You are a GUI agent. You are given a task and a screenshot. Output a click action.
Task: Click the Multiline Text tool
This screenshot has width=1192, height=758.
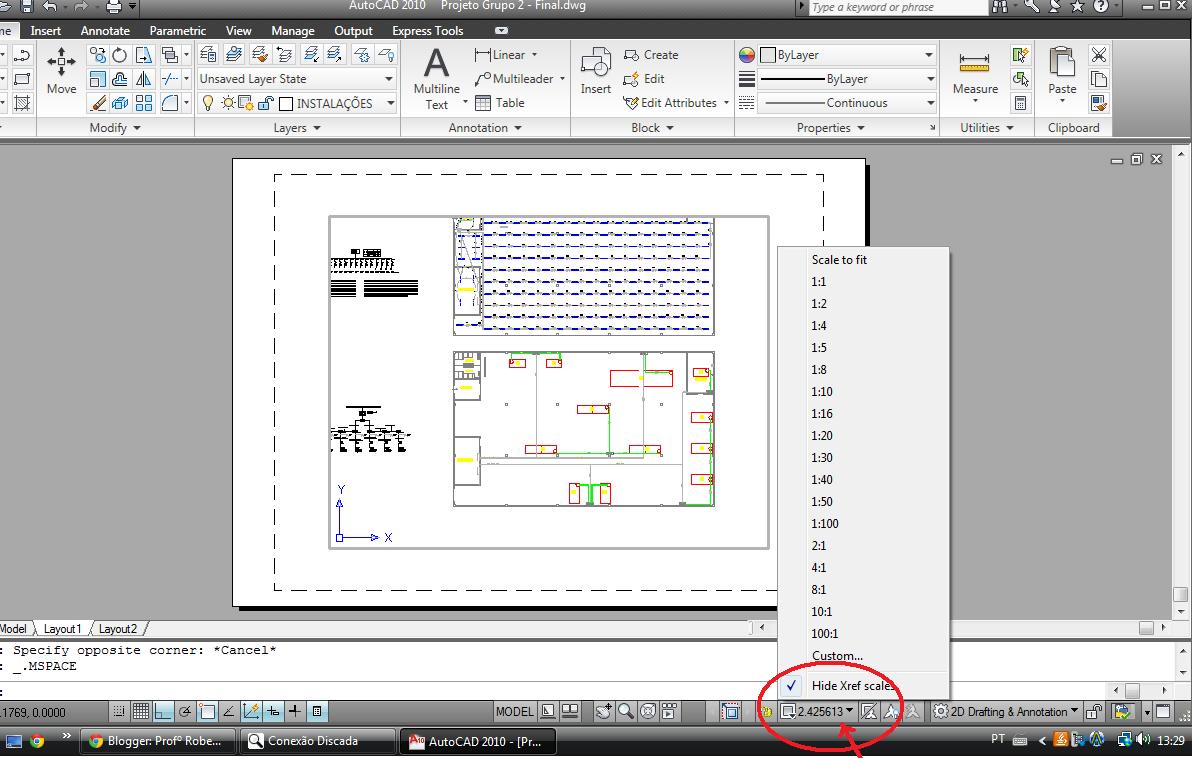(x=436, y=79)
